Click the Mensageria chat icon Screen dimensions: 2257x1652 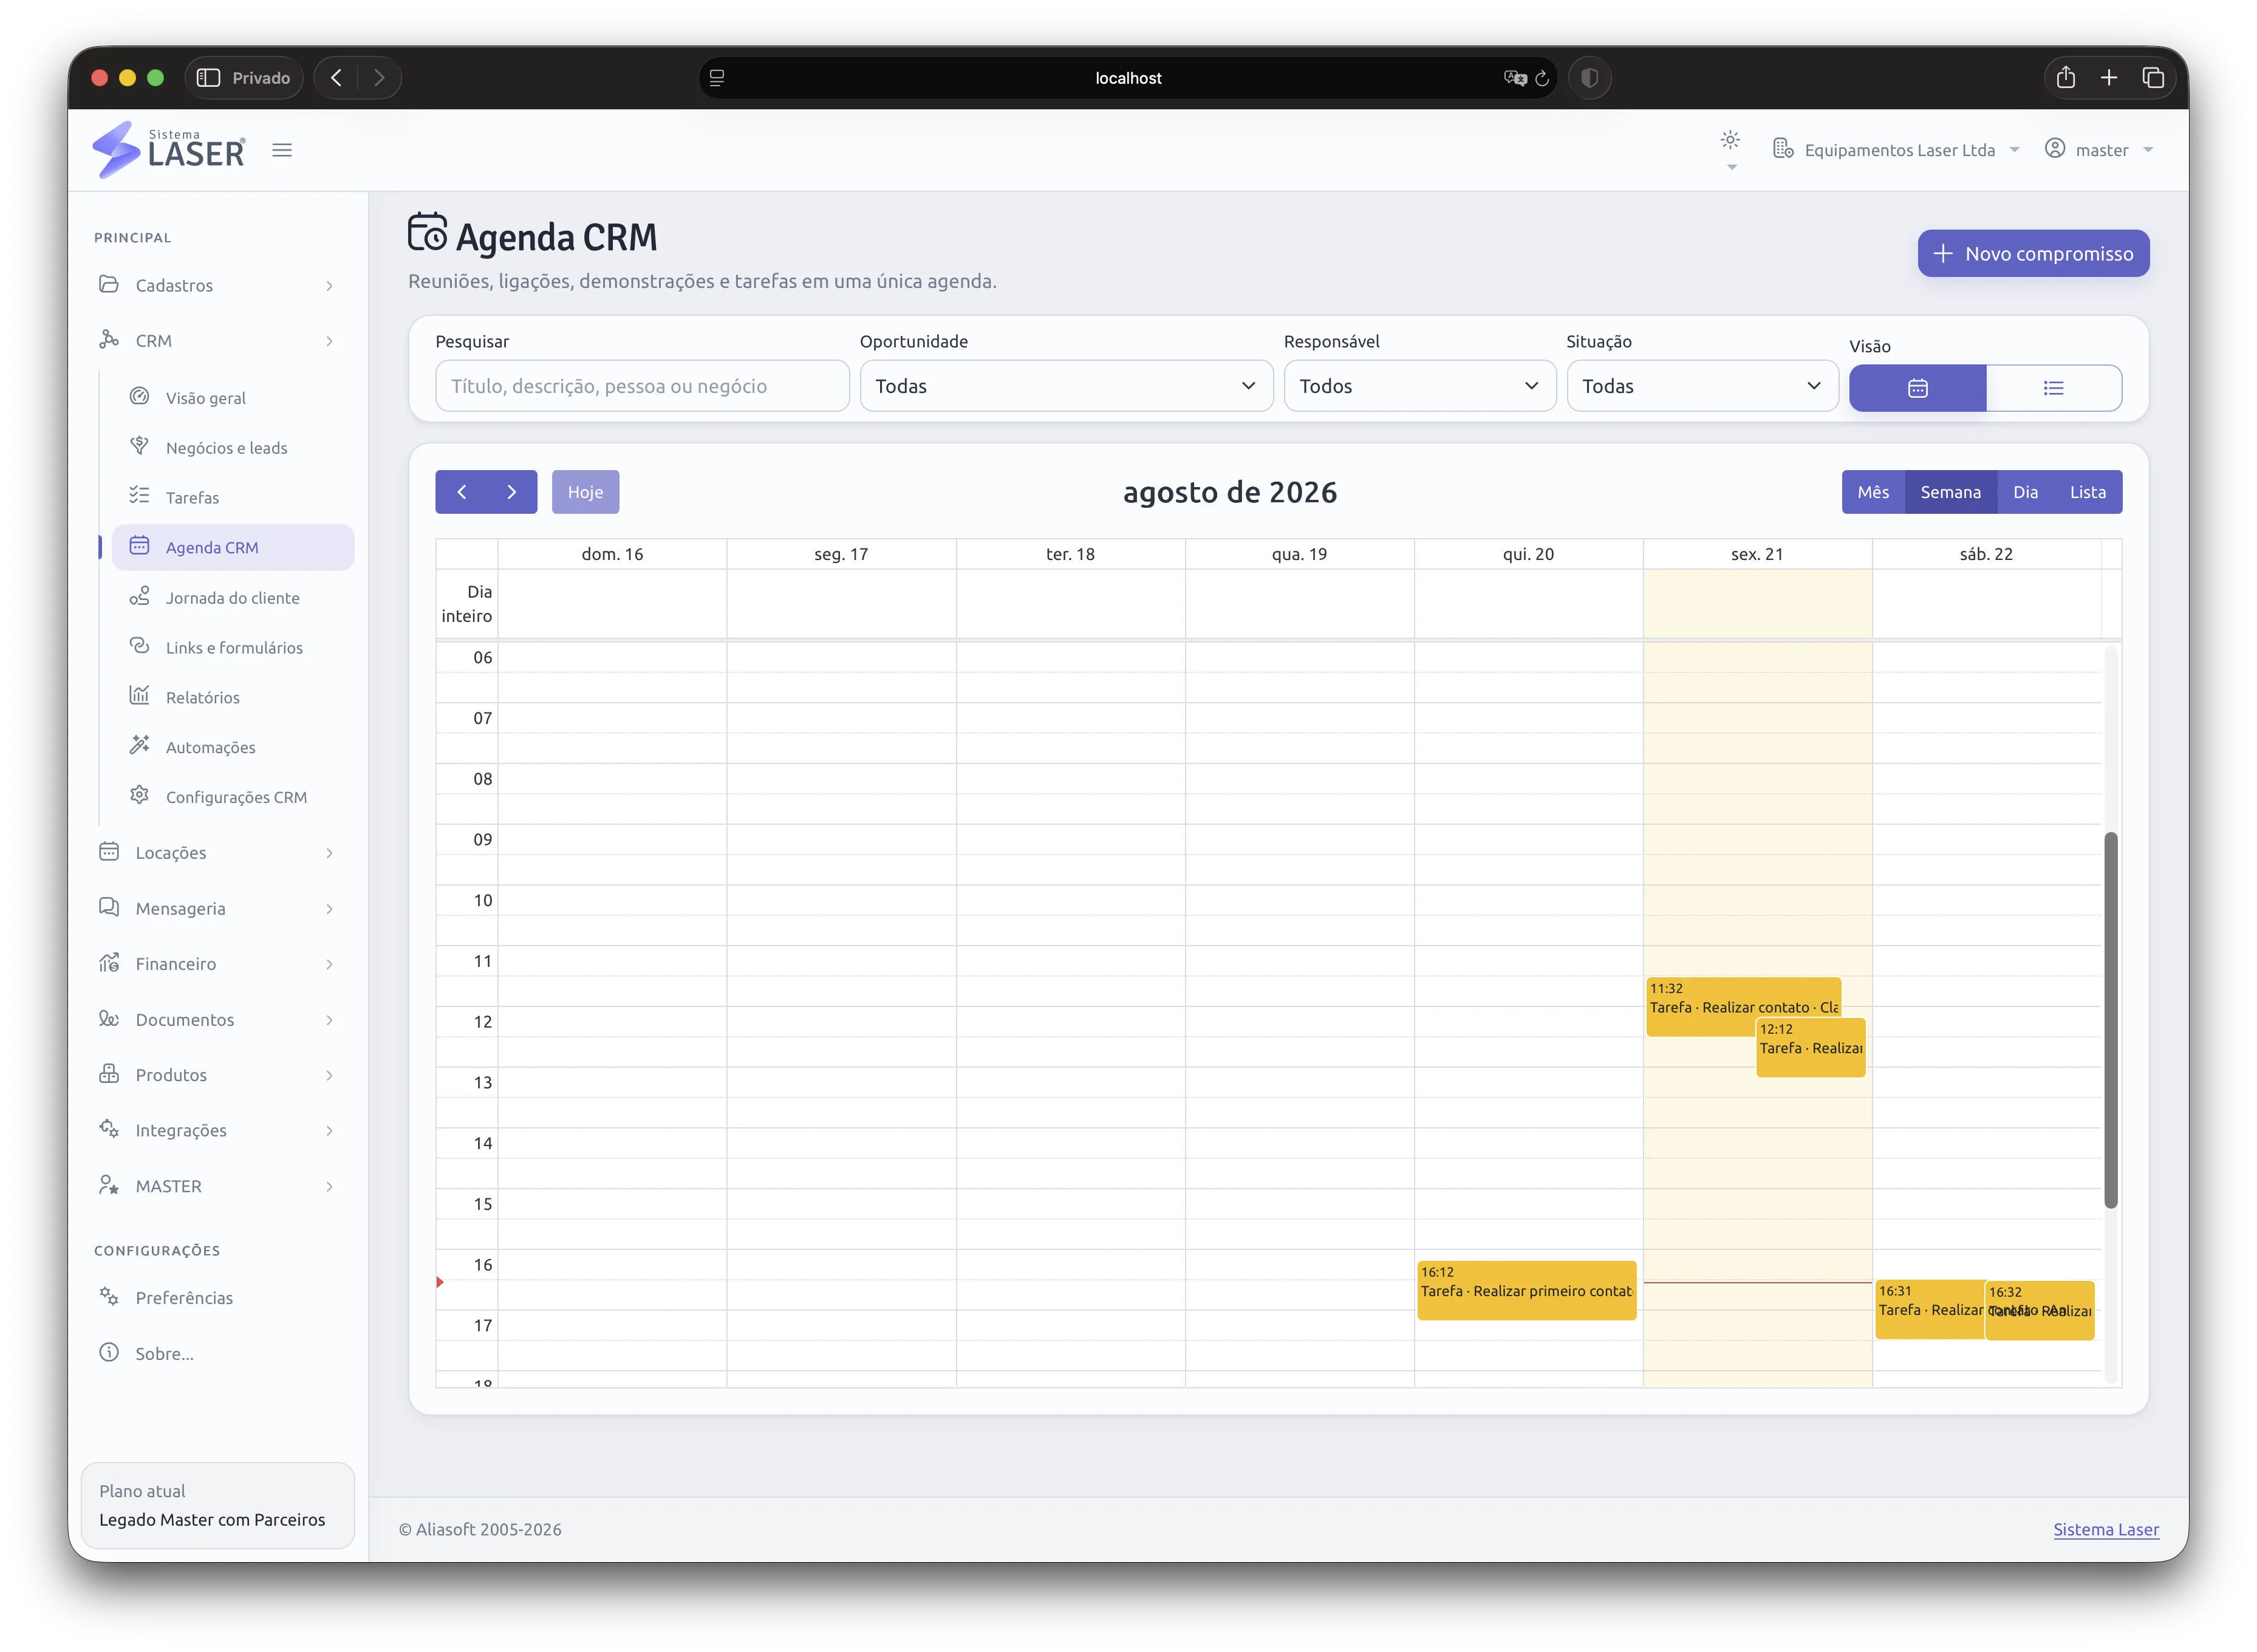(x=109, y=908)
